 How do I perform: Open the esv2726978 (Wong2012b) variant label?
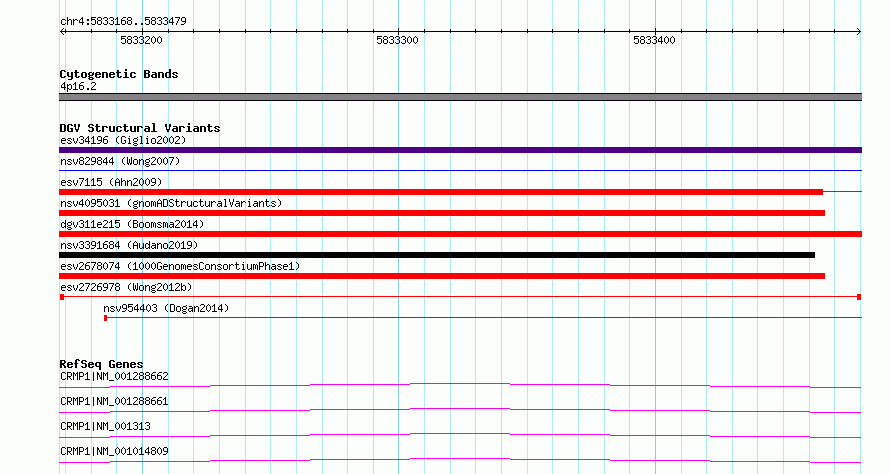tap(126, 287)
